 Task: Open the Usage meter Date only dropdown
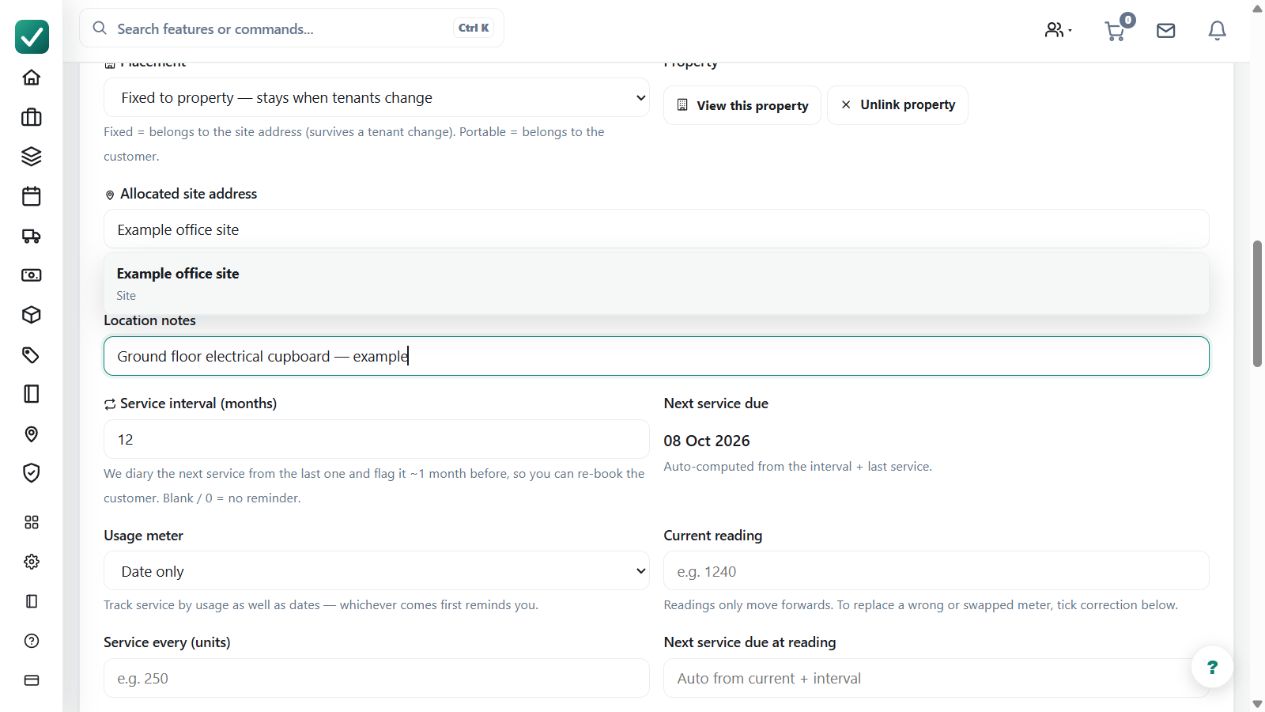[x=377, y=571]
